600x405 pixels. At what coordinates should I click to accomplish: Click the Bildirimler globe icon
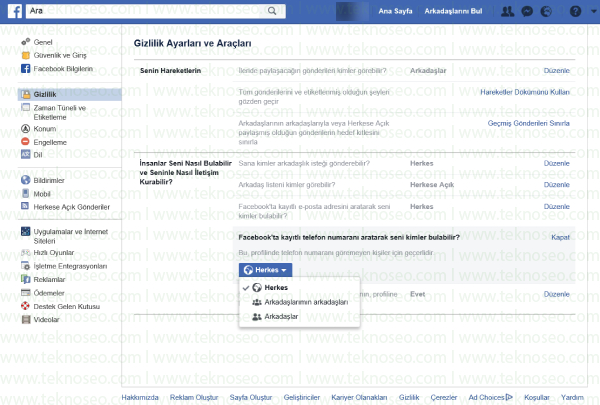(x=26, y=180)
